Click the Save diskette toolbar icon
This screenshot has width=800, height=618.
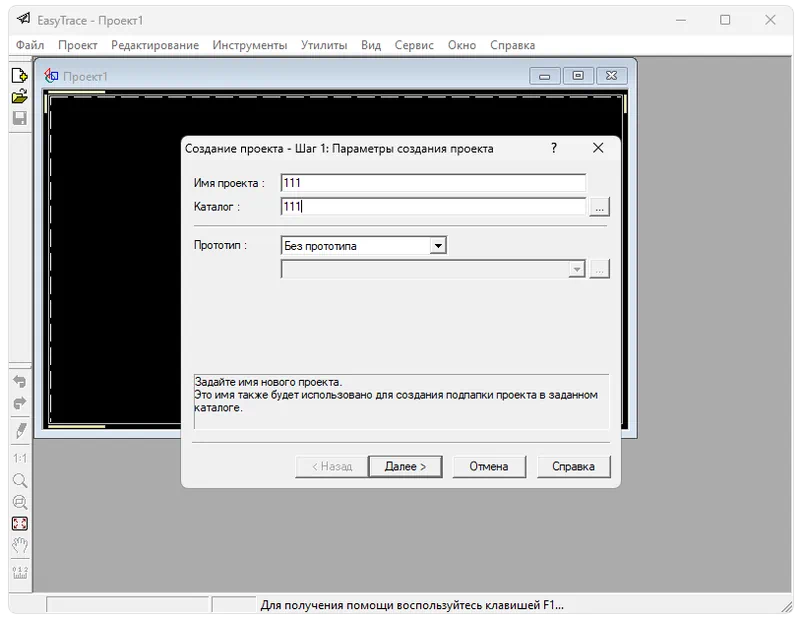pyautogui.click(x=19, y=118)
